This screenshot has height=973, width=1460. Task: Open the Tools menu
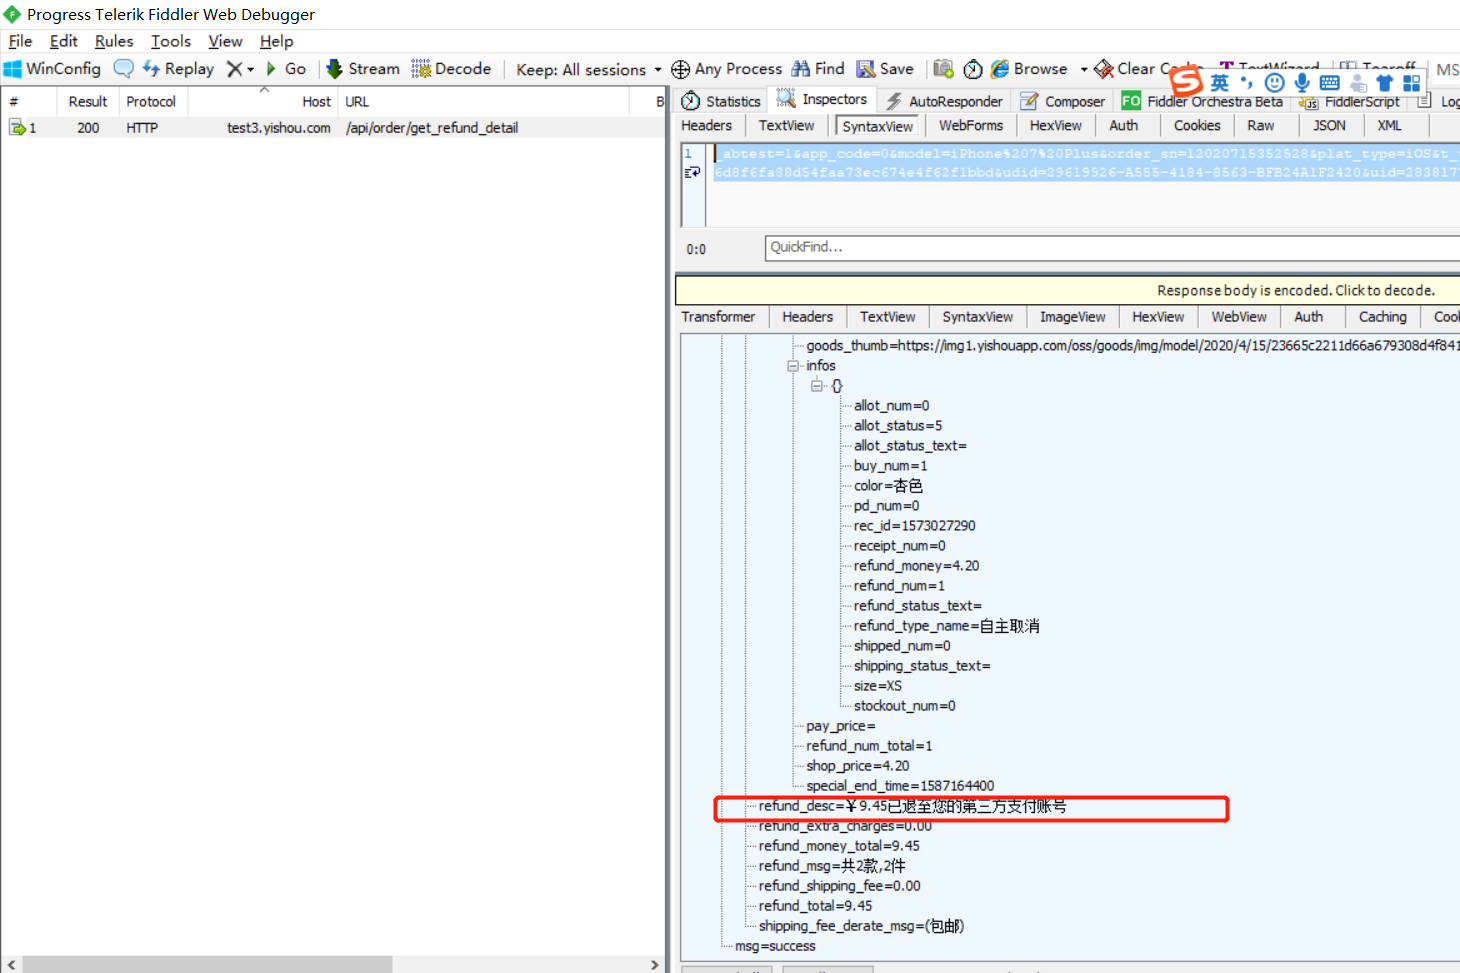click(170, 41)
